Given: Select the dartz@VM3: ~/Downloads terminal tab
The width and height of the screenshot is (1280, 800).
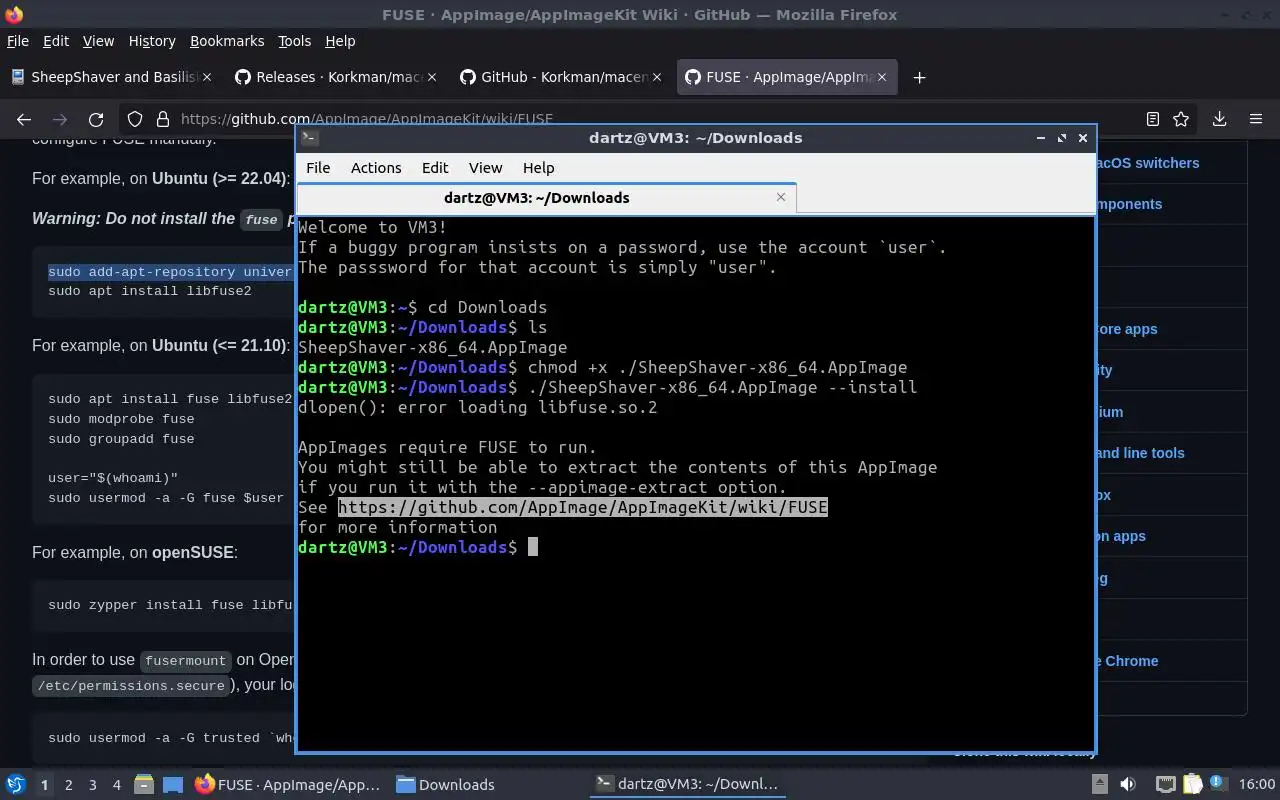Looking at the screenshot, I should pos(546,197).
